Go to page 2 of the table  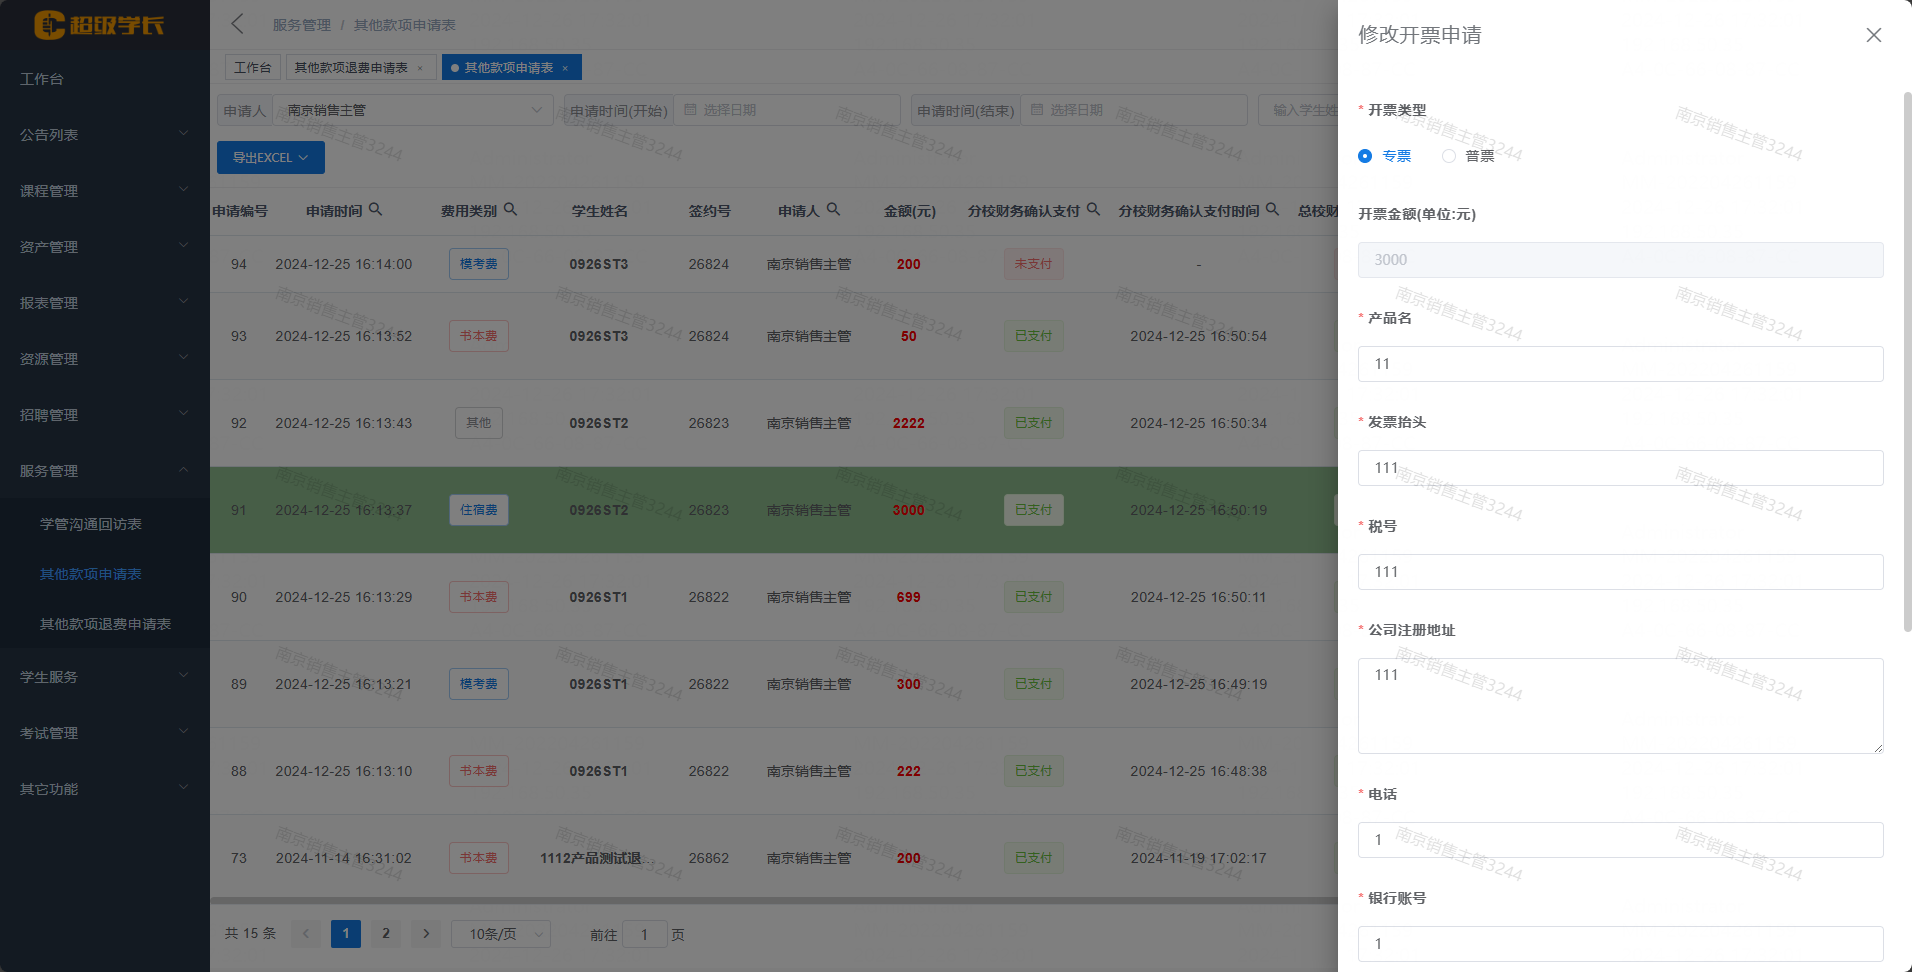(x=386, y=934)
